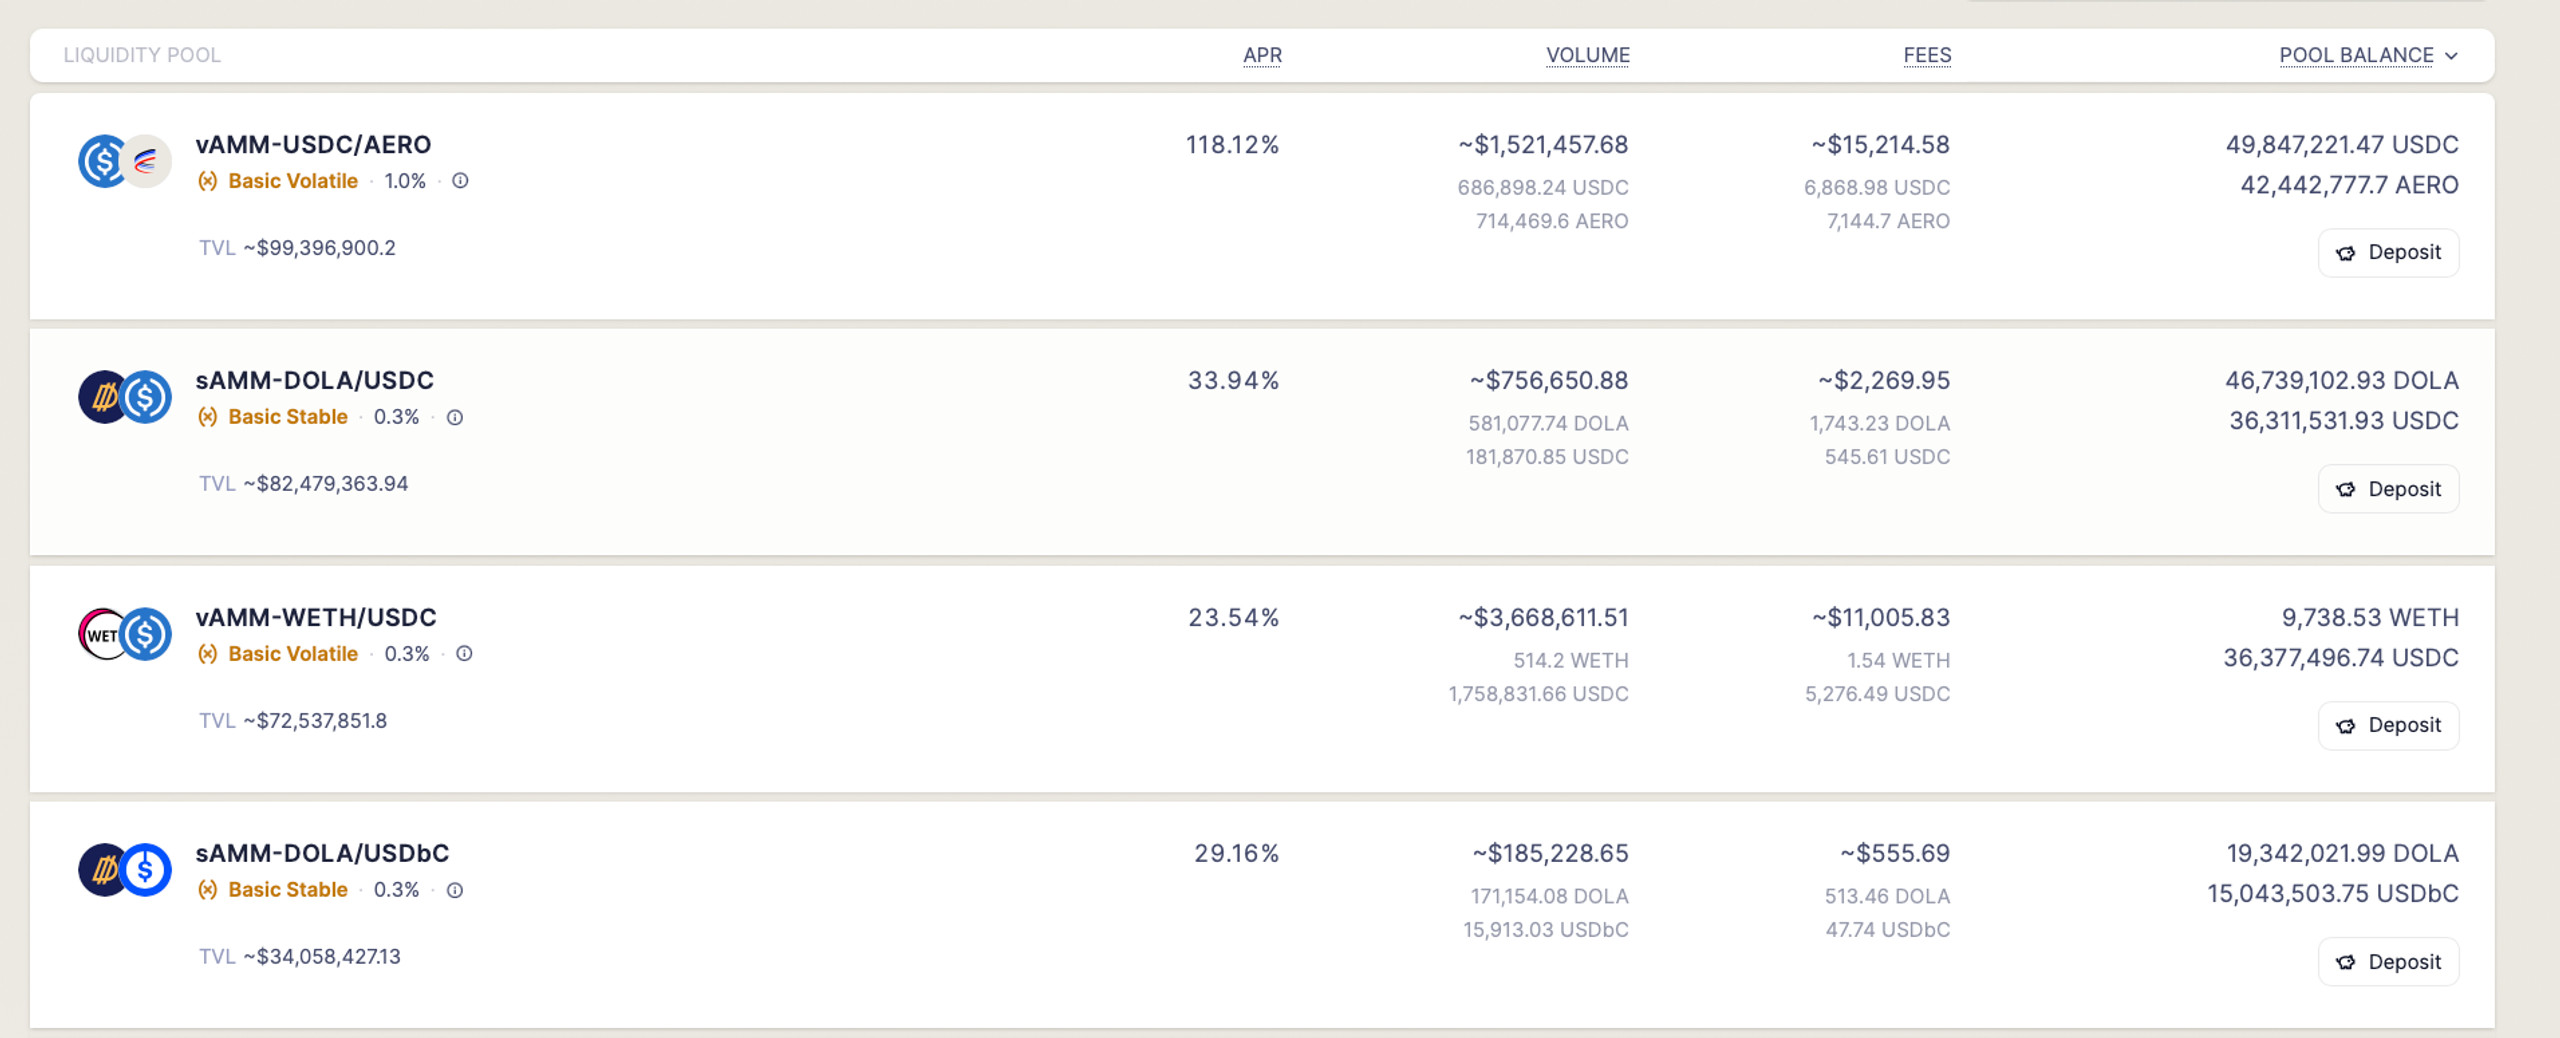Viewport: 2560px width, 1038px height.
Task: Click the USDC/AERO token pair icon
Action: point(125,161)
